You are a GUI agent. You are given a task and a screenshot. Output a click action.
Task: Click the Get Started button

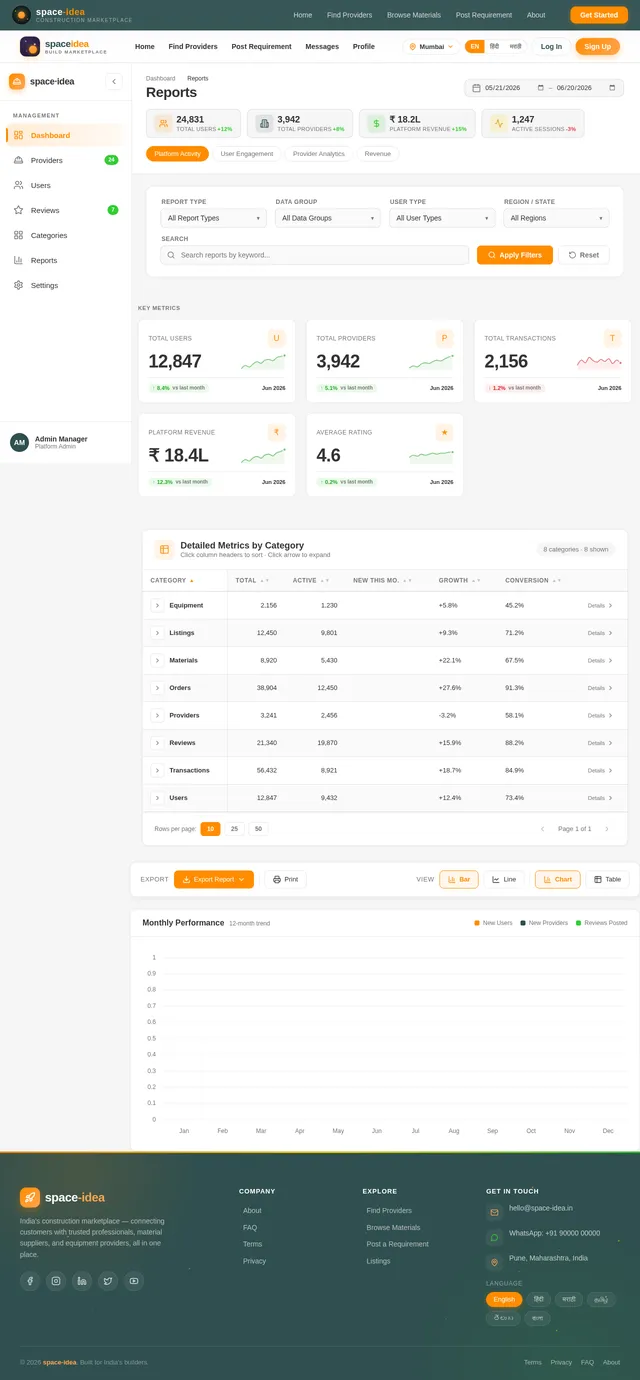pyautogui.click(x=599, y=15)
